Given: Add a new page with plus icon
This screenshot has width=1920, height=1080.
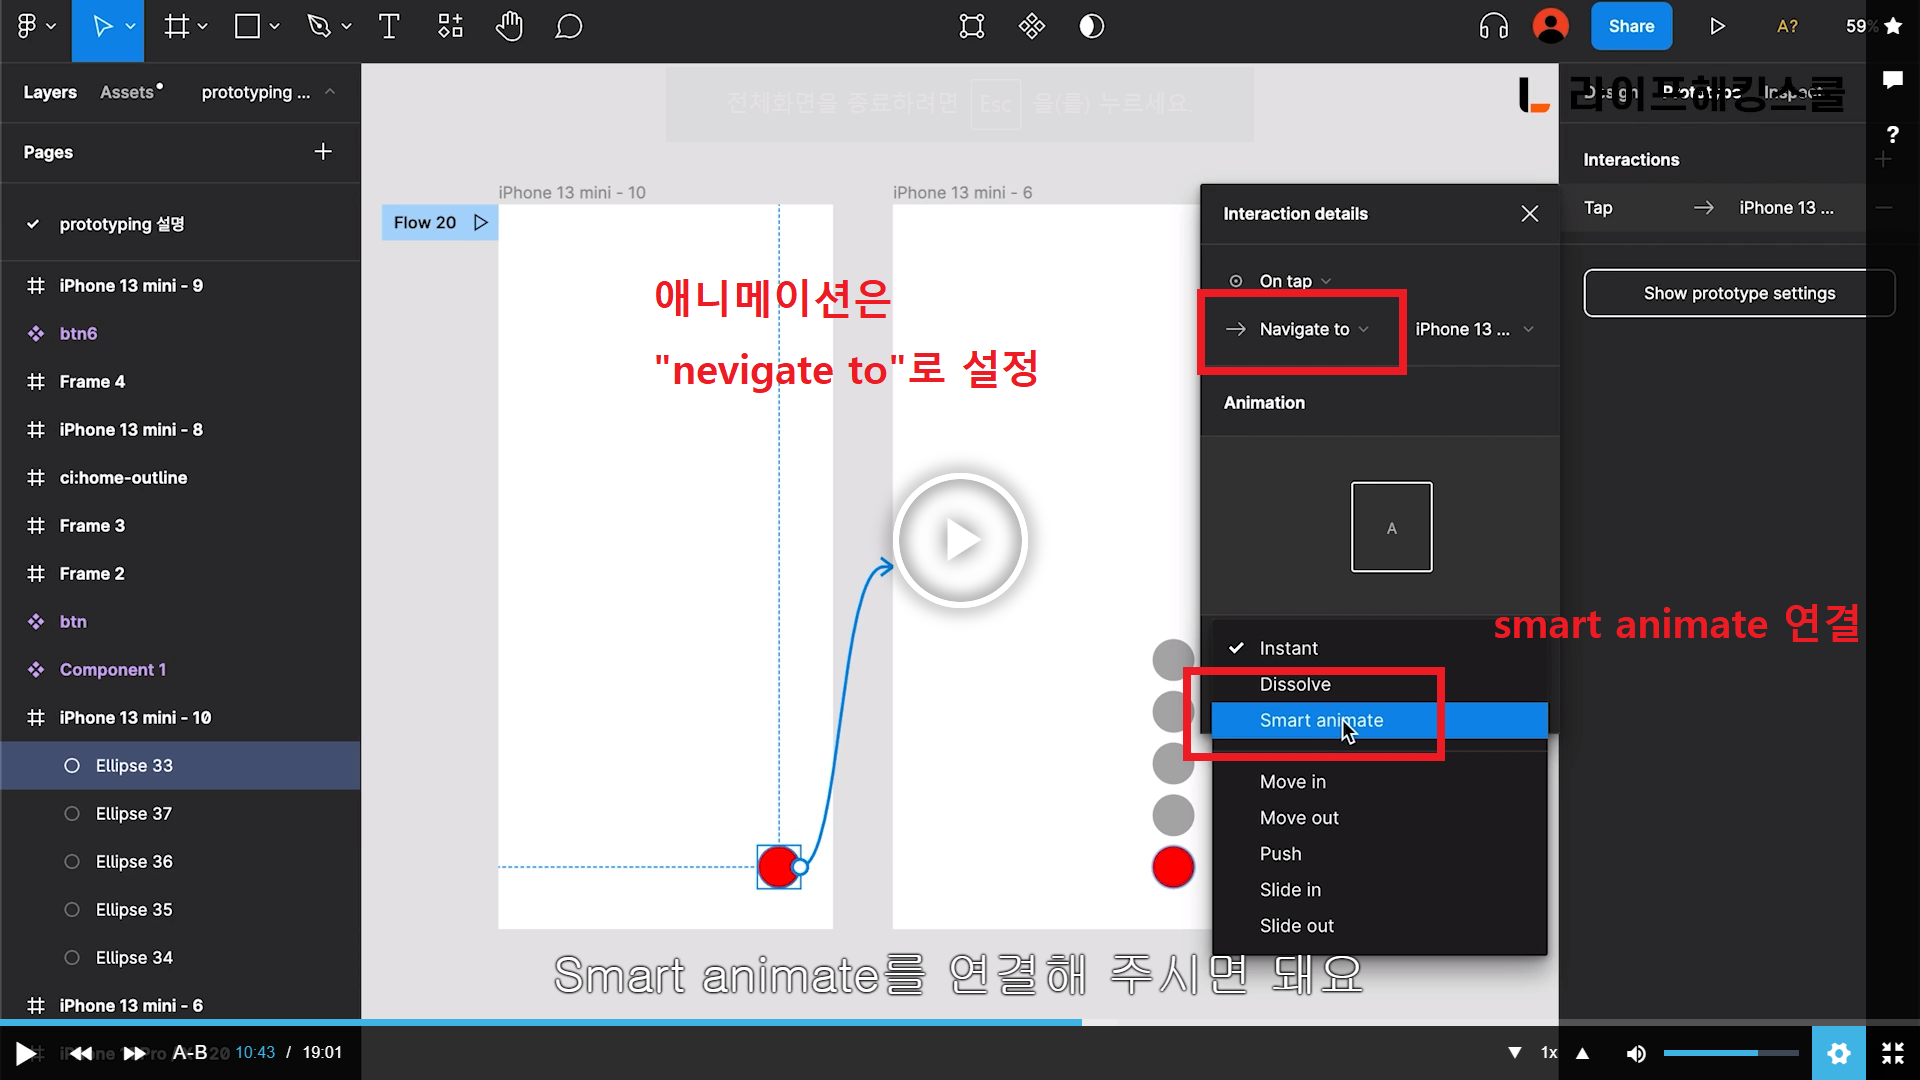Looking at the screenshot, I should pyautogui.click(x=322, y=152).
